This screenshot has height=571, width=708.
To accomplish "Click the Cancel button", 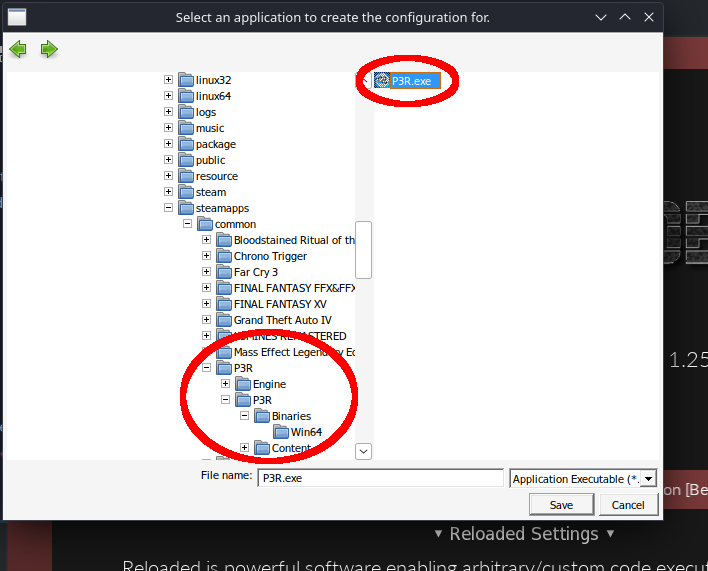I will [x=628, y=505].
